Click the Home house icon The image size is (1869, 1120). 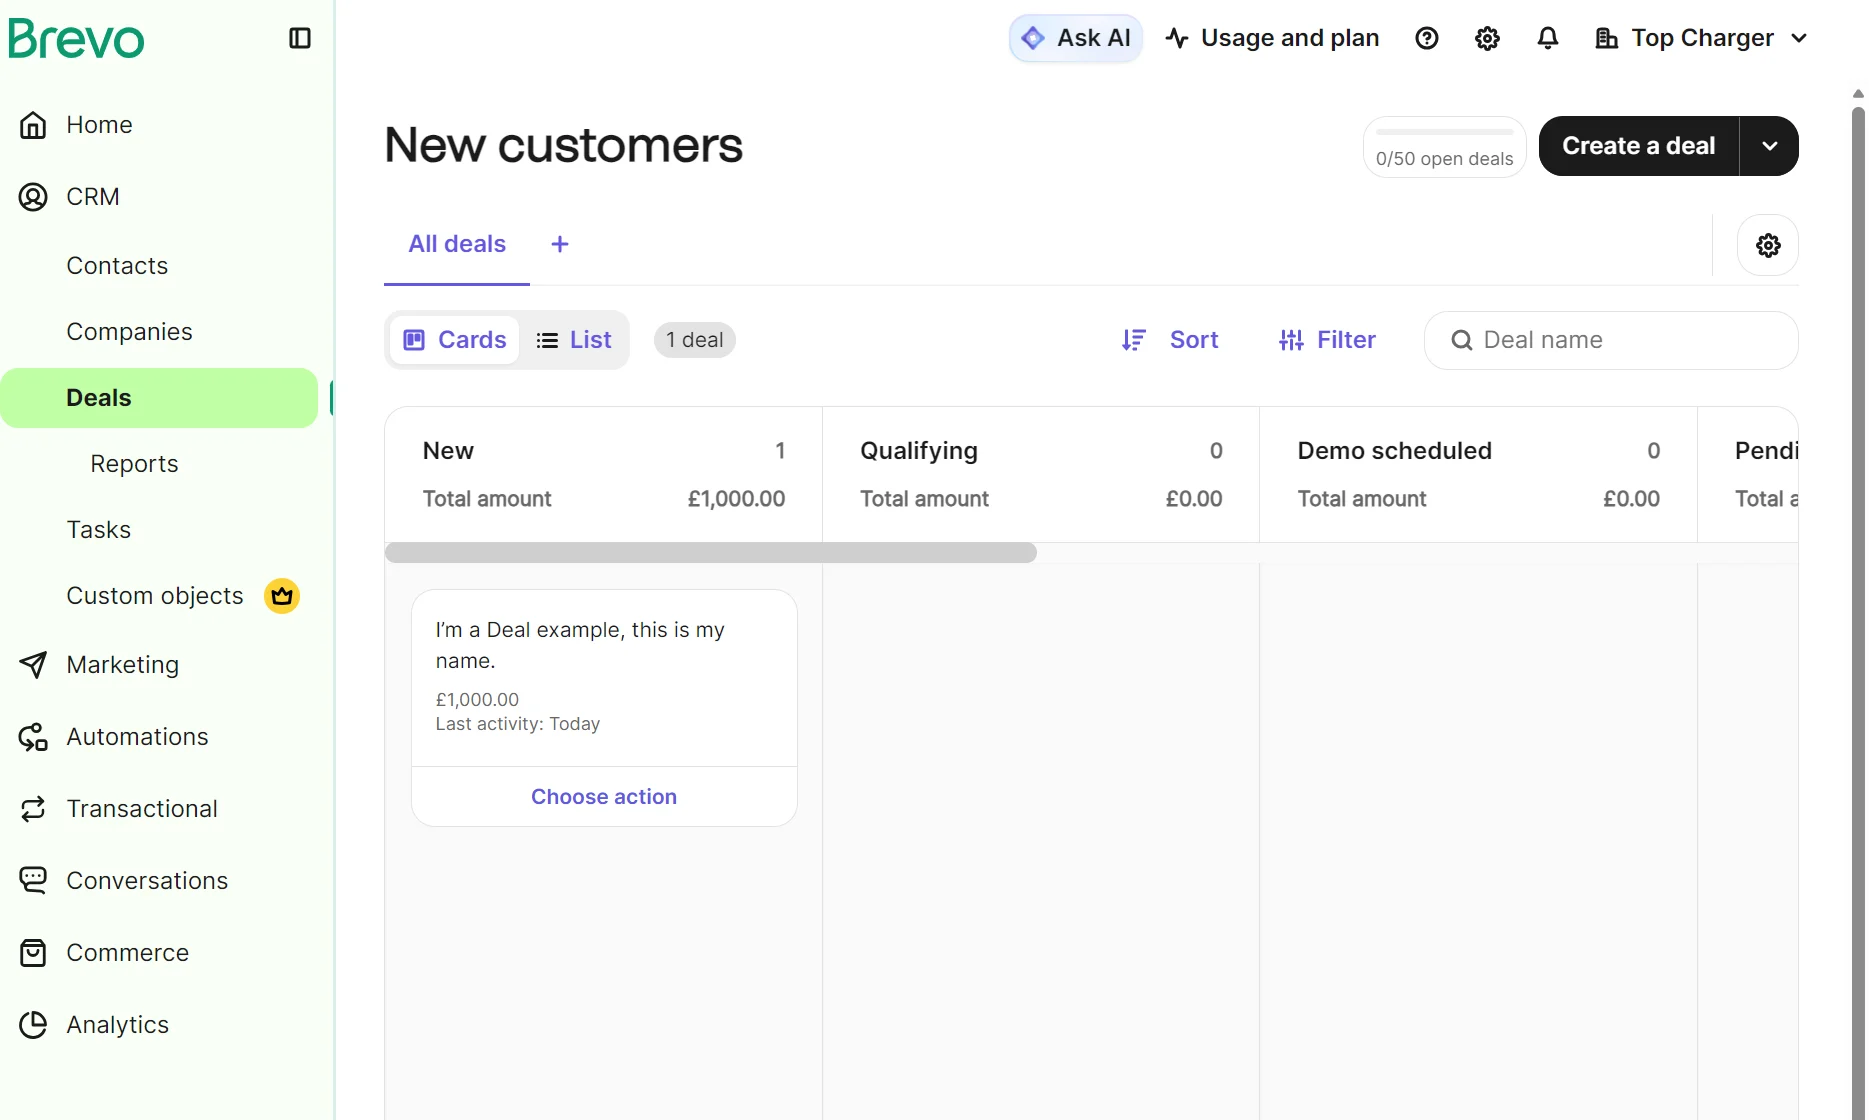33,125
